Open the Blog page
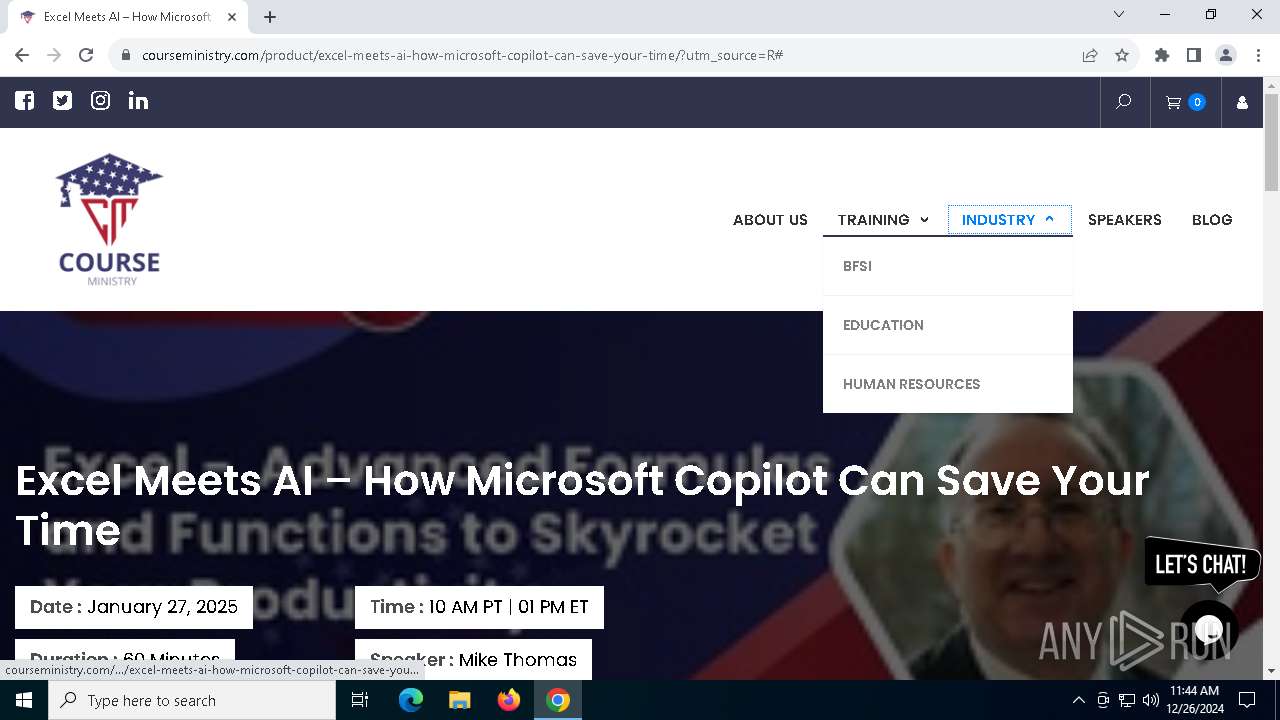 tap(1212, 220)
